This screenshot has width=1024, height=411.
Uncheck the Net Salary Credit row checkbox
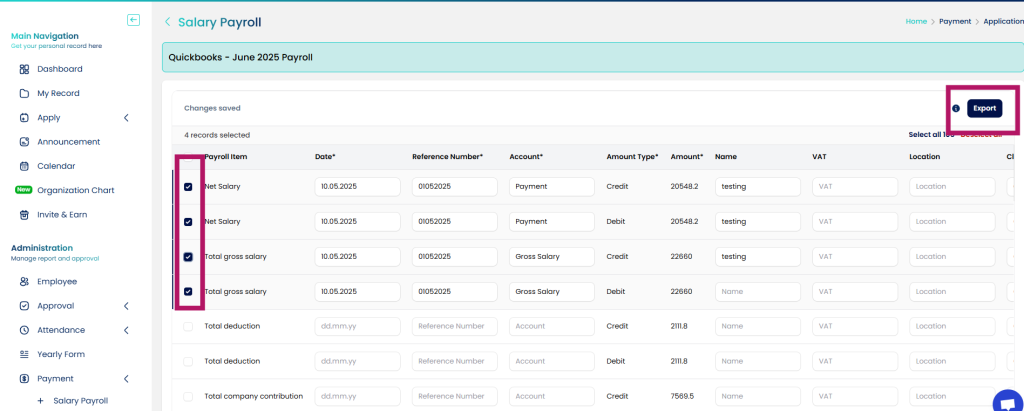[x=188, y=187]
